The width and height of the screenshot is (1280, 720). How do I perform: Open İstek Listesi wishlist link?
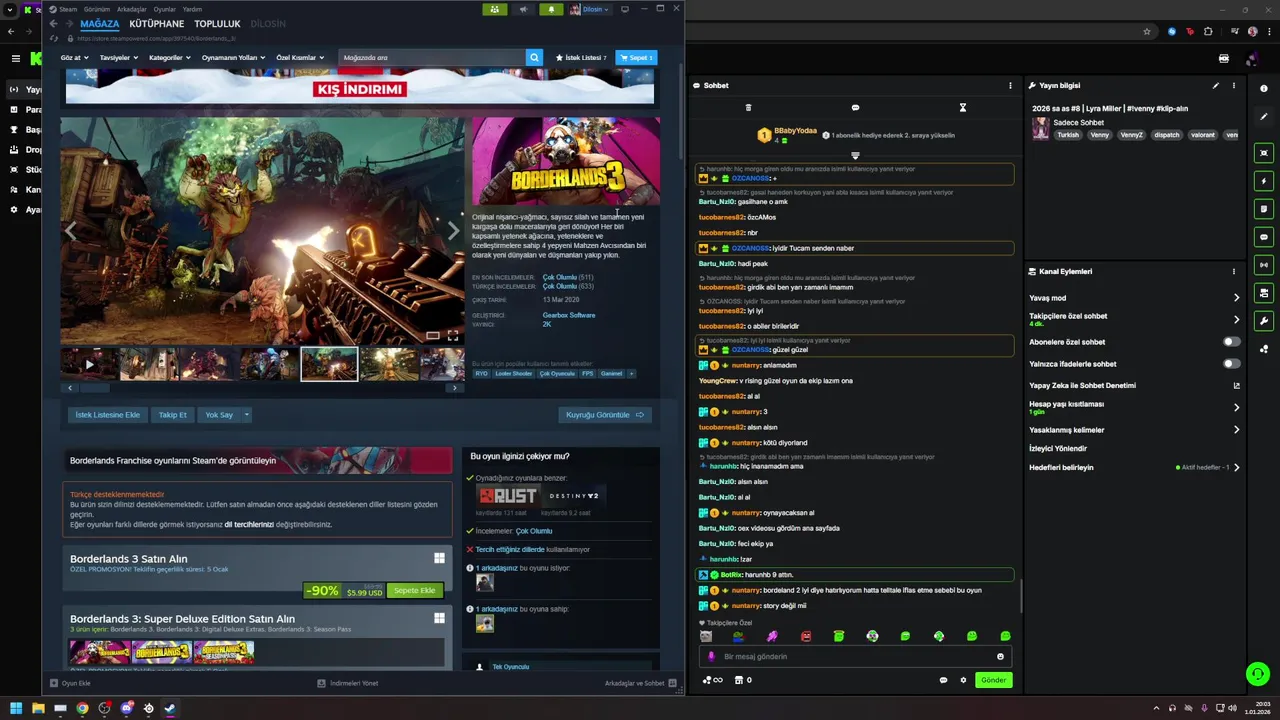[x=581, y=58]
